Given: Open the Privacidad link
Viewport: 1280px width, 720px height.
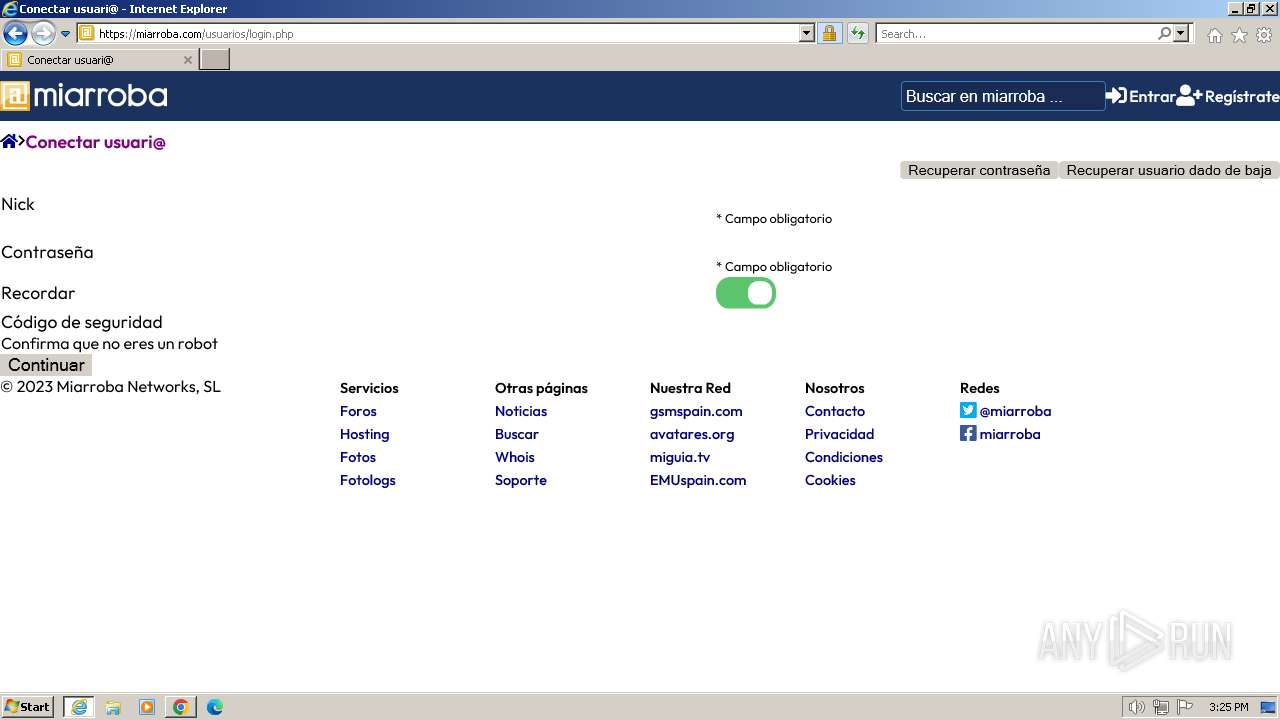Looking at the screenshot, I should coord(839,434).
